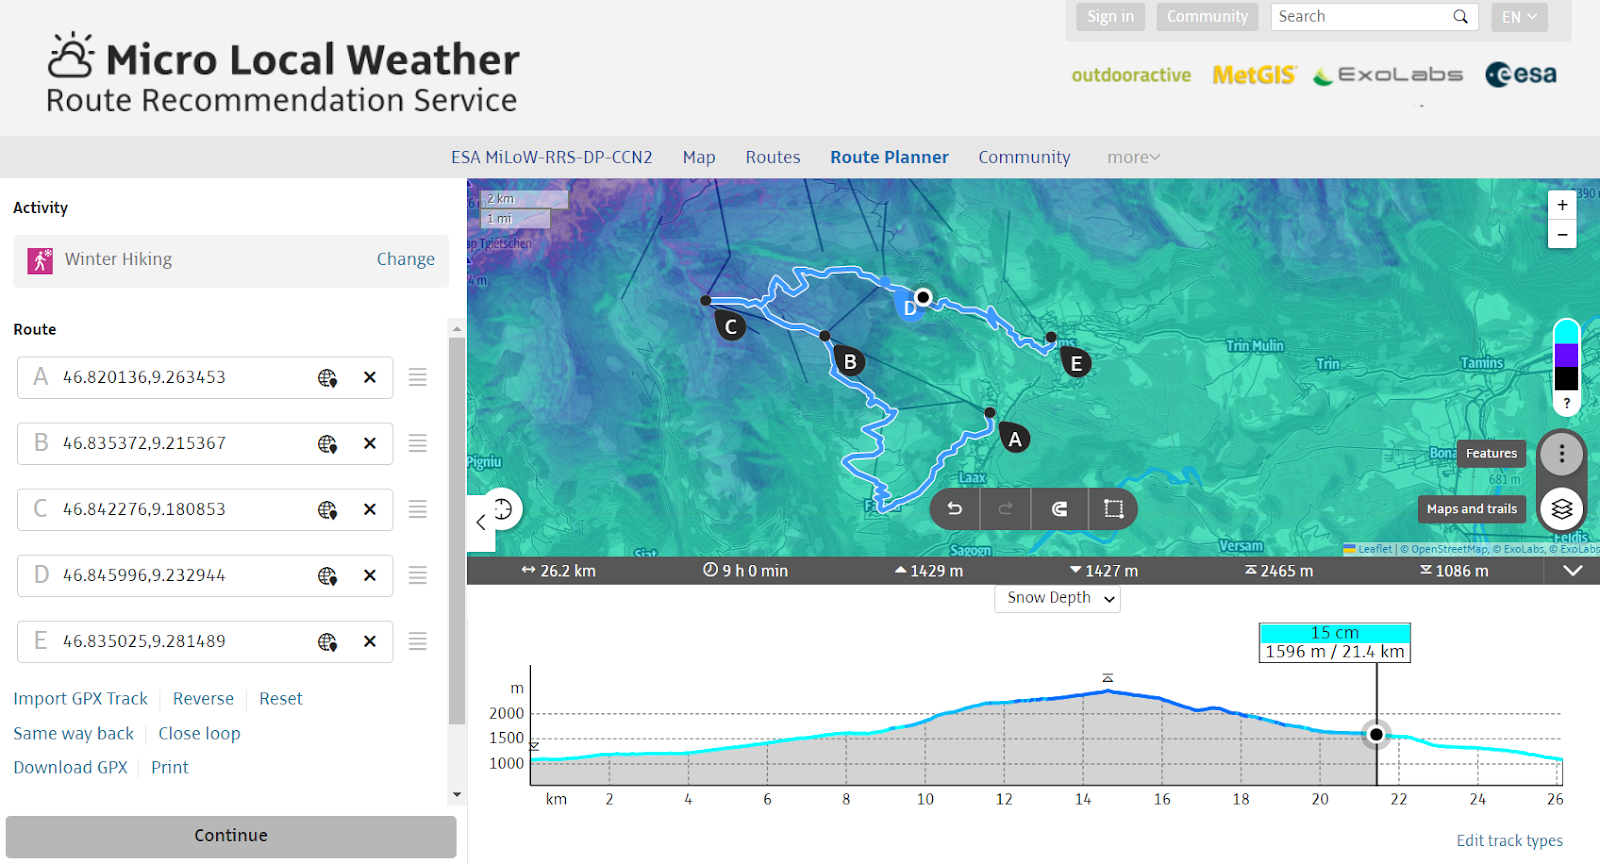Remove waypoint D from the route

370,575
